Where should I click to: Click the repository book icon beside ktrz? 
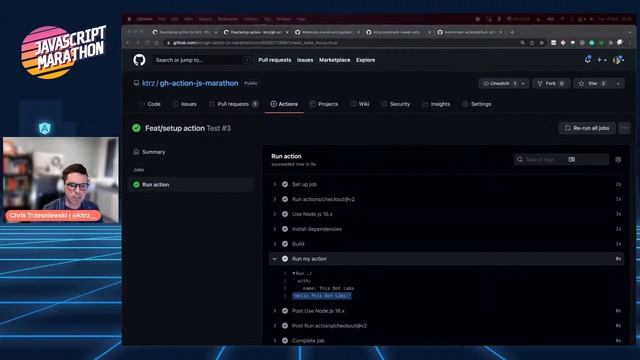click(x=136, y=83)
